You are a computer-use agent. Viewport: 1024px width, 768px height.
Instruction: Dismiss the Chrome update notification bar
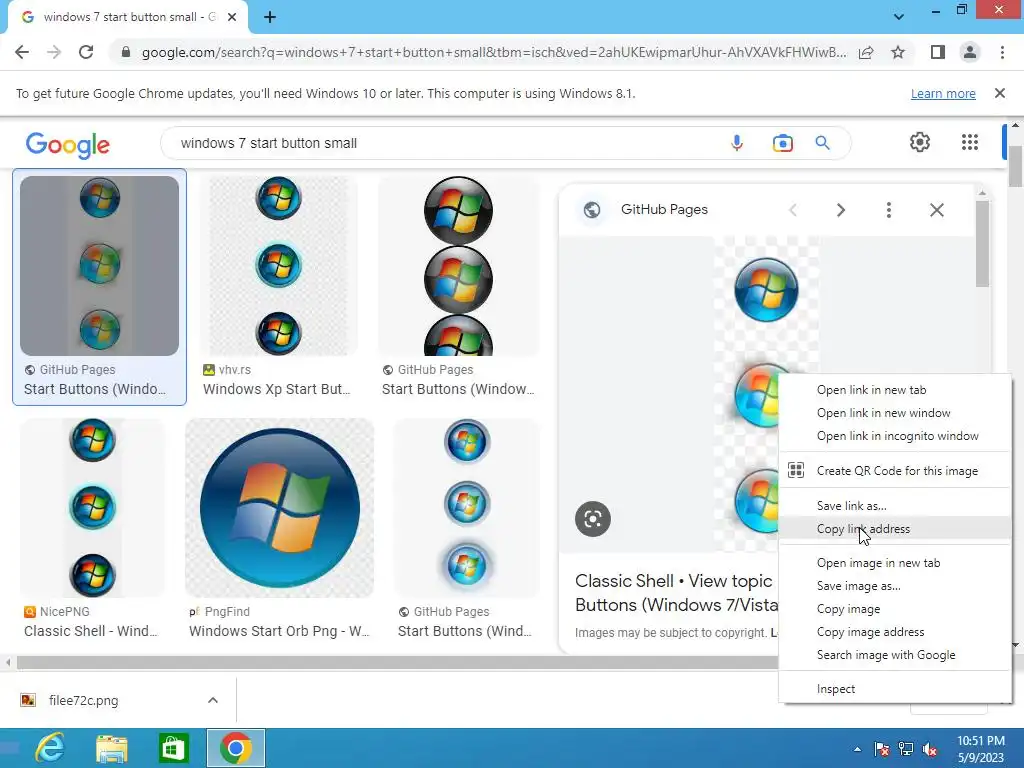pos(1000,93)
